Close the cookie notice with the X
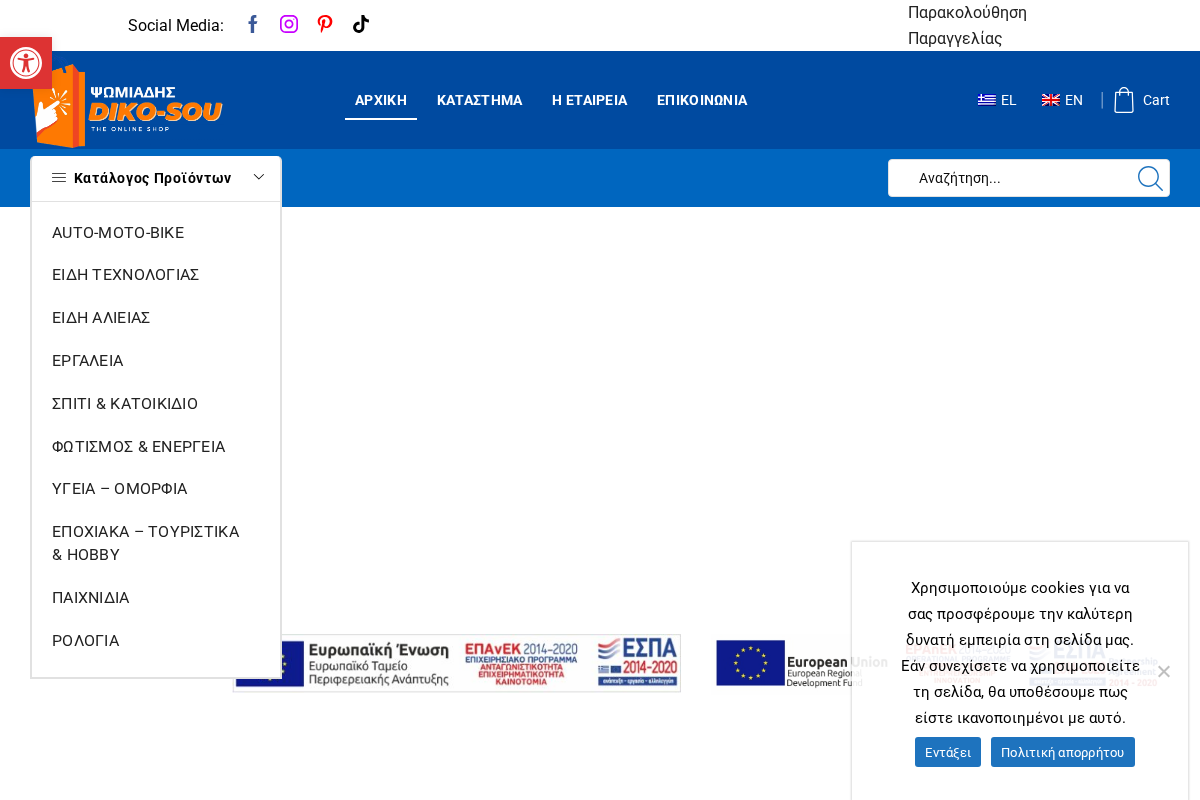 1163,671
